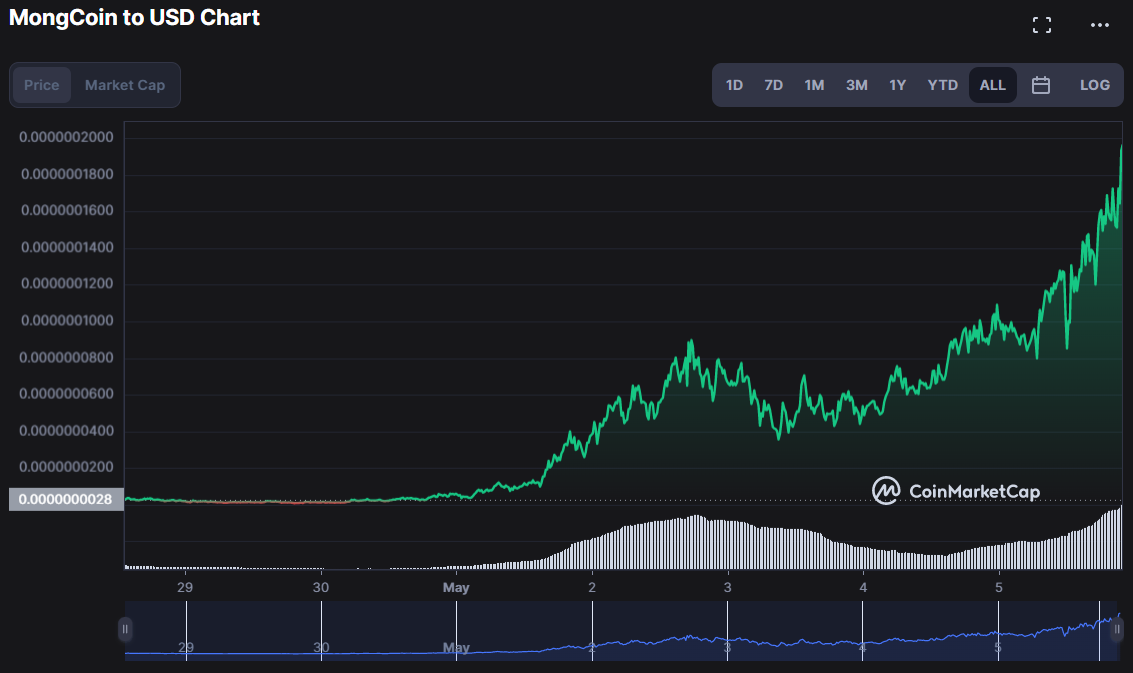Click the chart title MongCoin to USD
Image resolution: width=1133 pixels, height=673 pixels.
pos(133,17)
